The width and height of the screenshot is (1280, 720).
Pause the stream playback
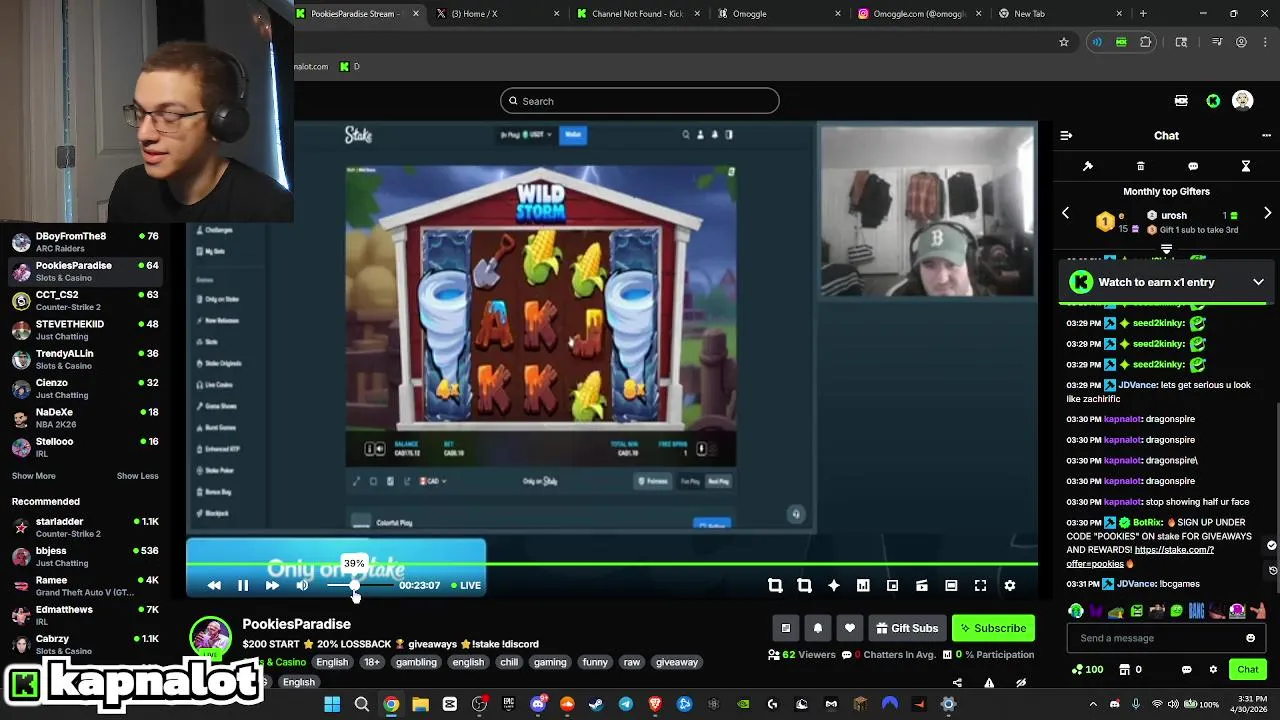[243, 586]
